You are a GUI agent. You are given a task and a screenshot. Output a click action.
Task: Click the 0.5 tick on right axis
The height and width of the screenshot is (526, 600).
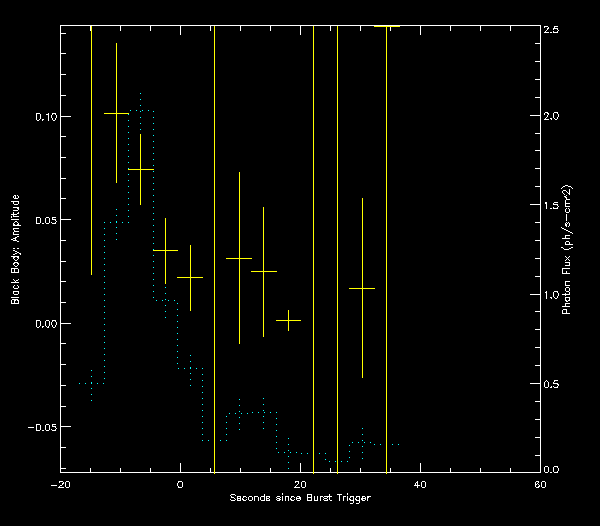551,384
